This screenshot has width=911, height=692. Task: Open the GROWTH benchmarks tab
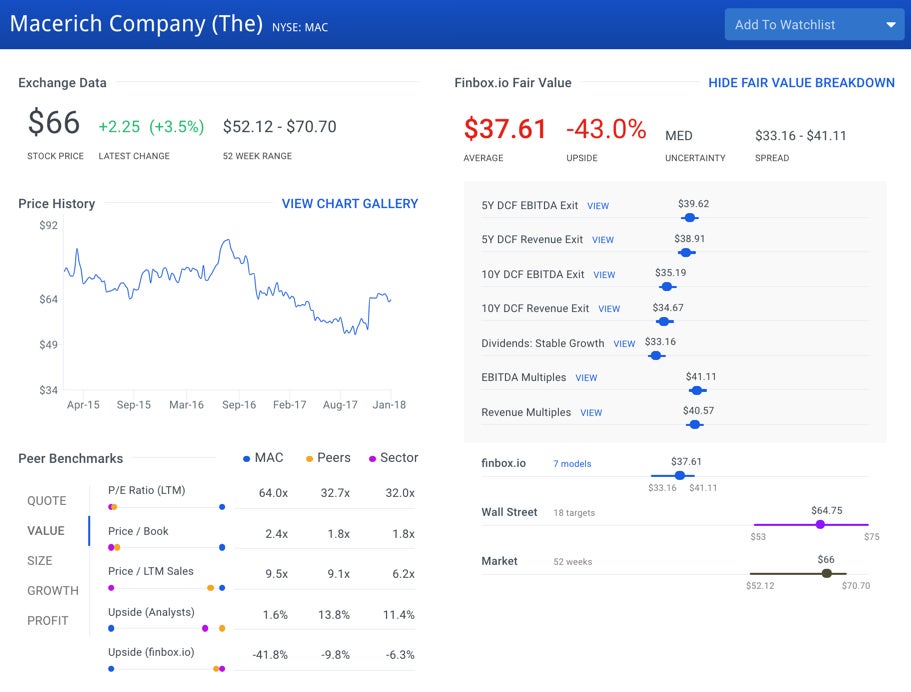53,591
